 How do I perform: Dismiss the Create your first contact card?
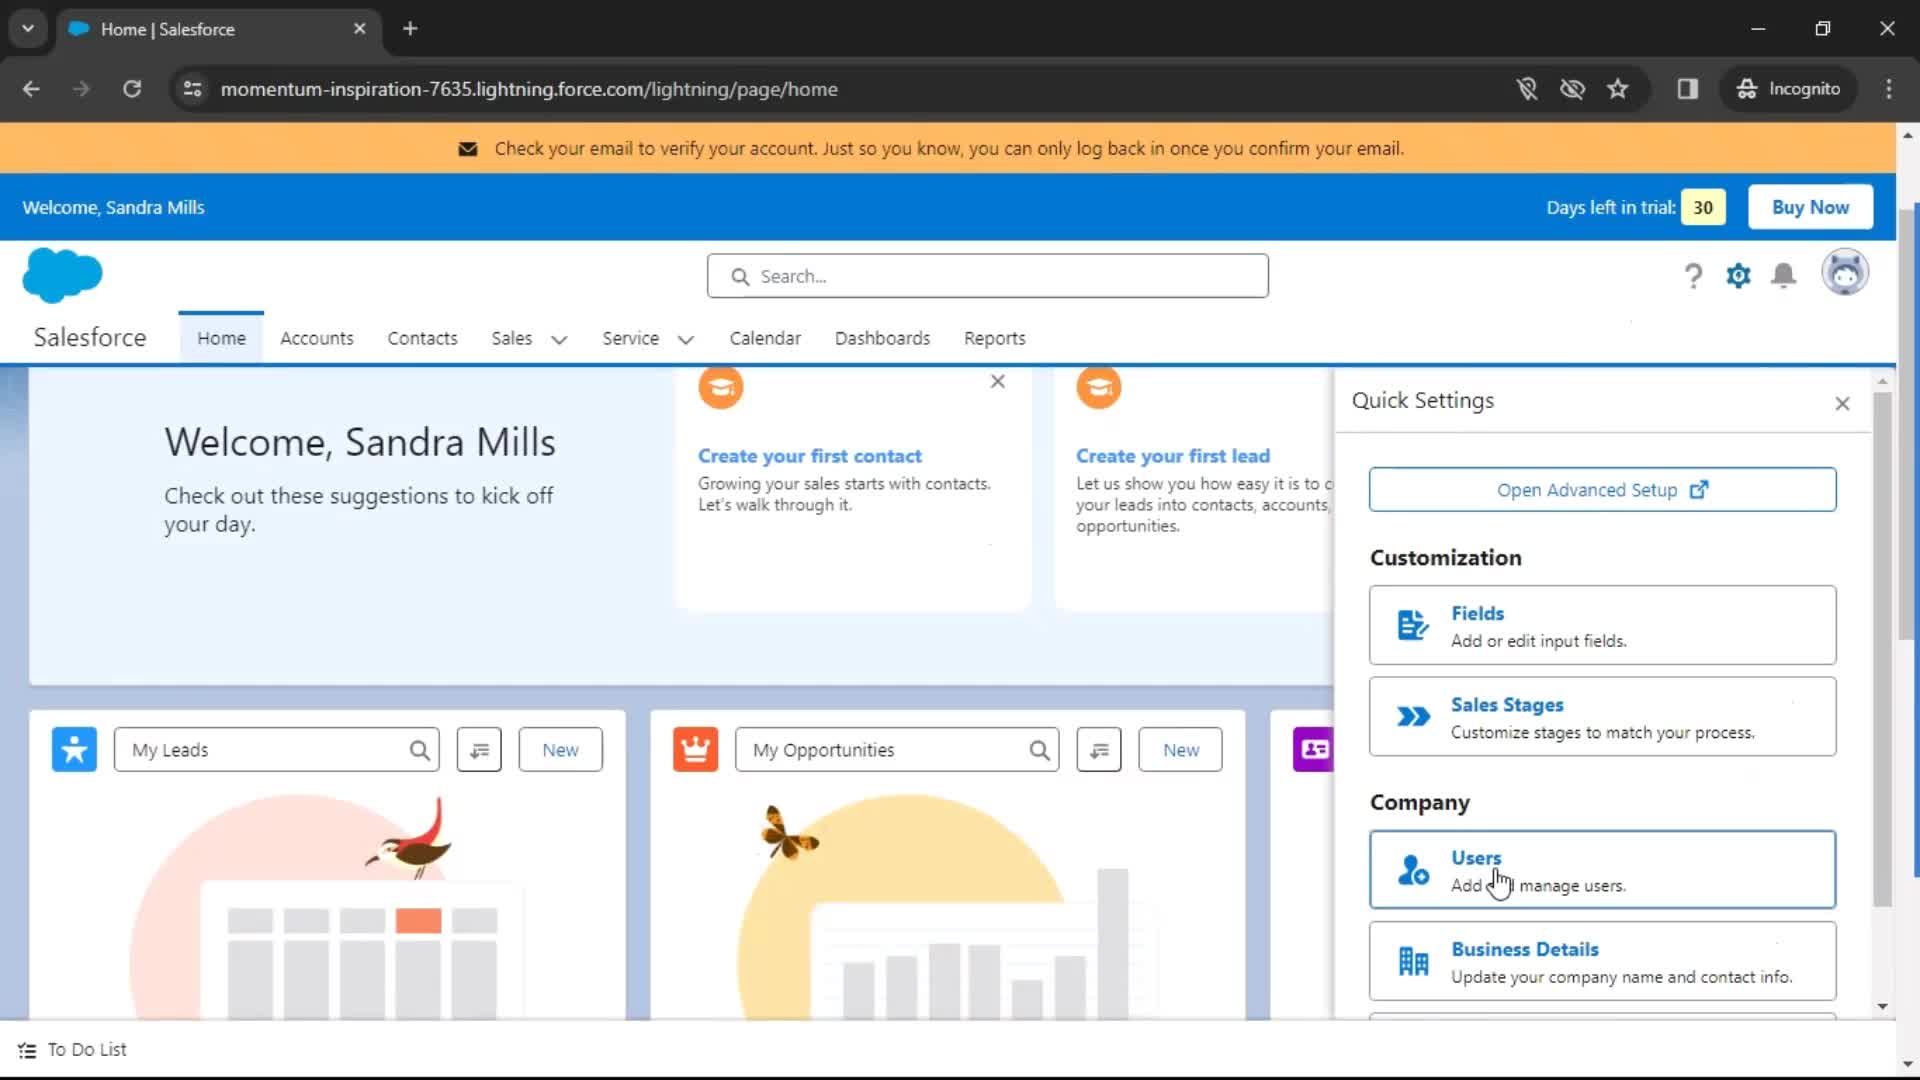coord(997,381)
